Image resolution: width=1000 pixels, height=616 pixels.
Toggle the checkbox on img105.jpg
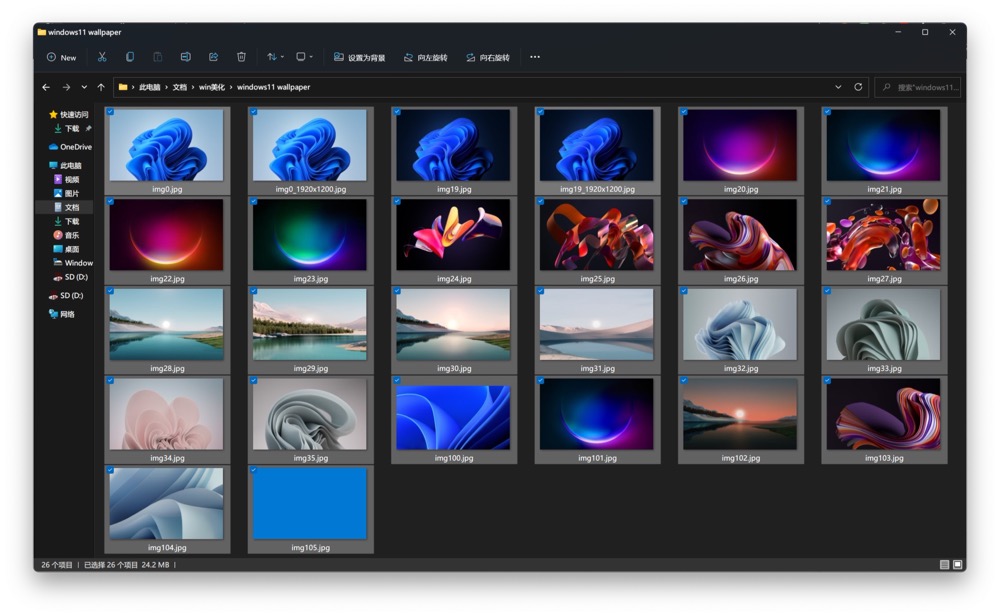pyautogui.click(x=254, y=470)
